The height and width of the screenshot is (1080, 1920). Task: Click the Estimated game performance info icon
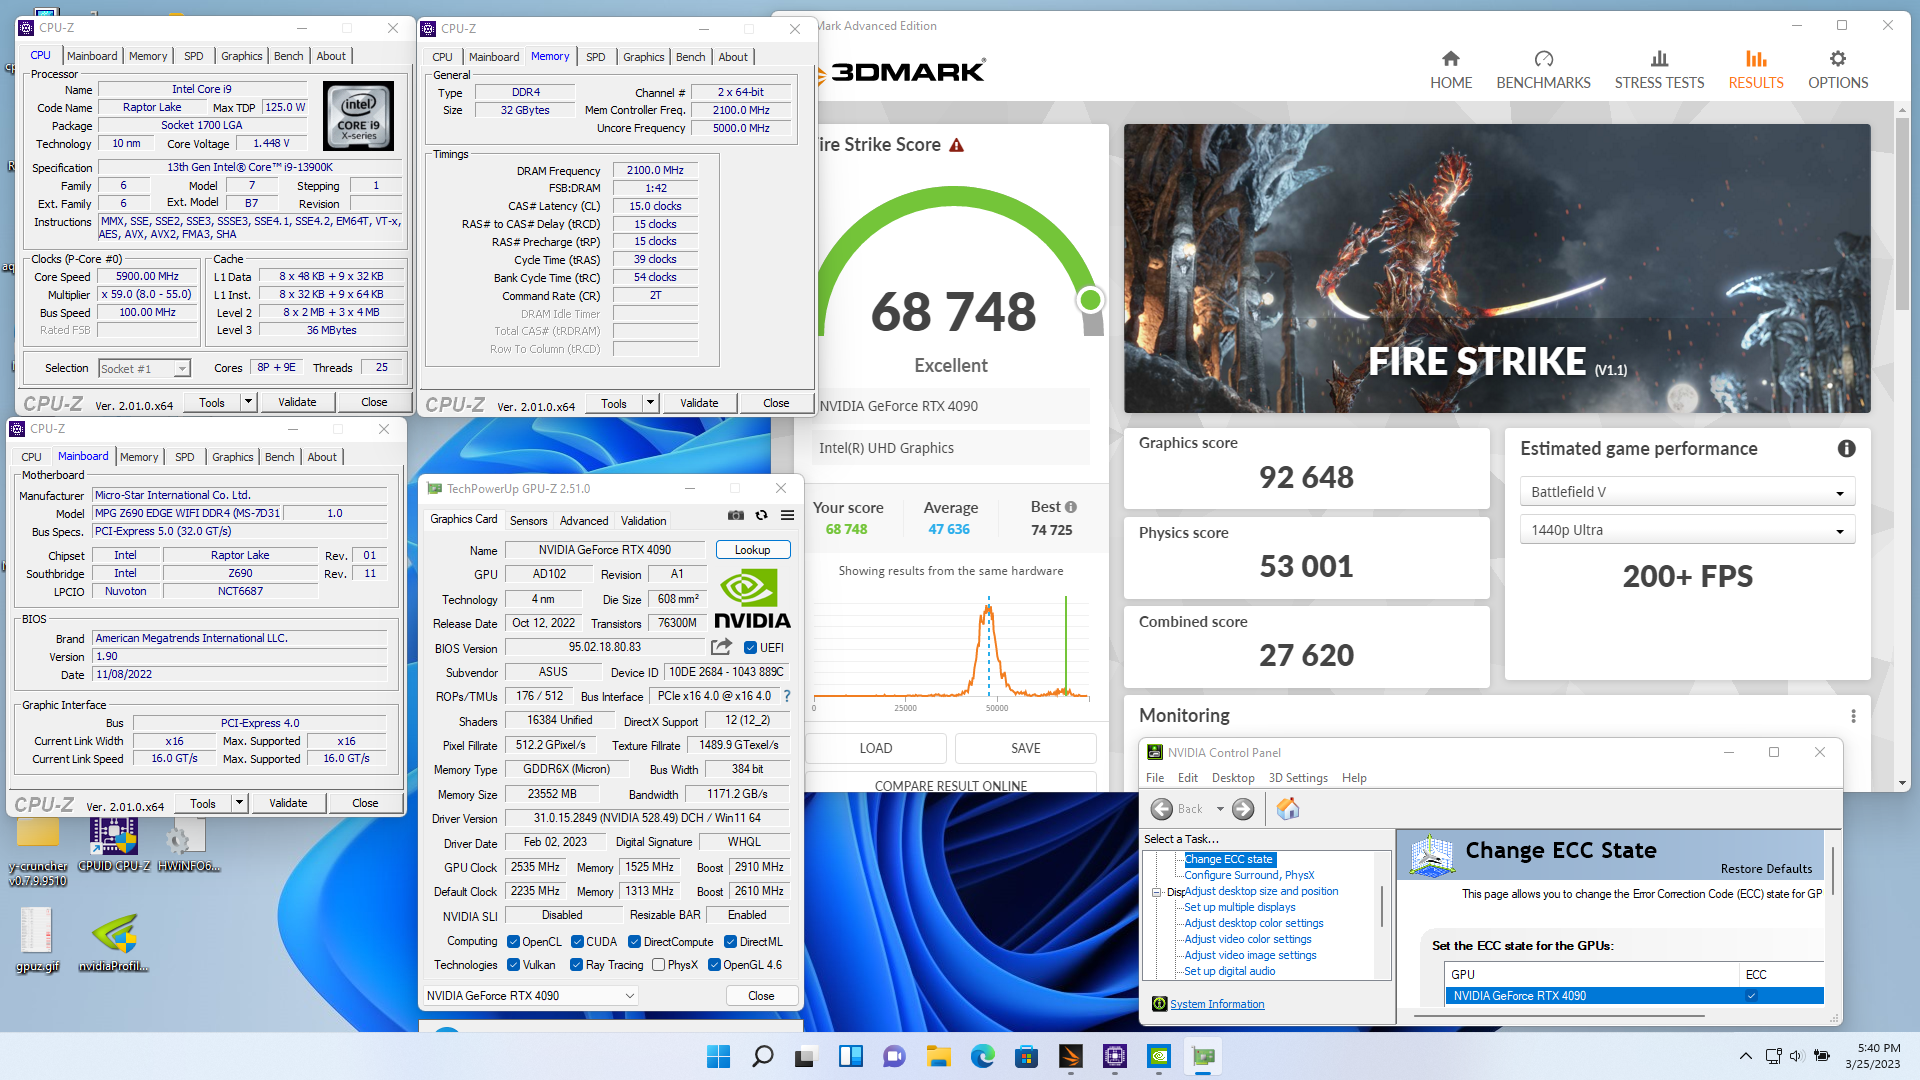[x=1846, y=449]
